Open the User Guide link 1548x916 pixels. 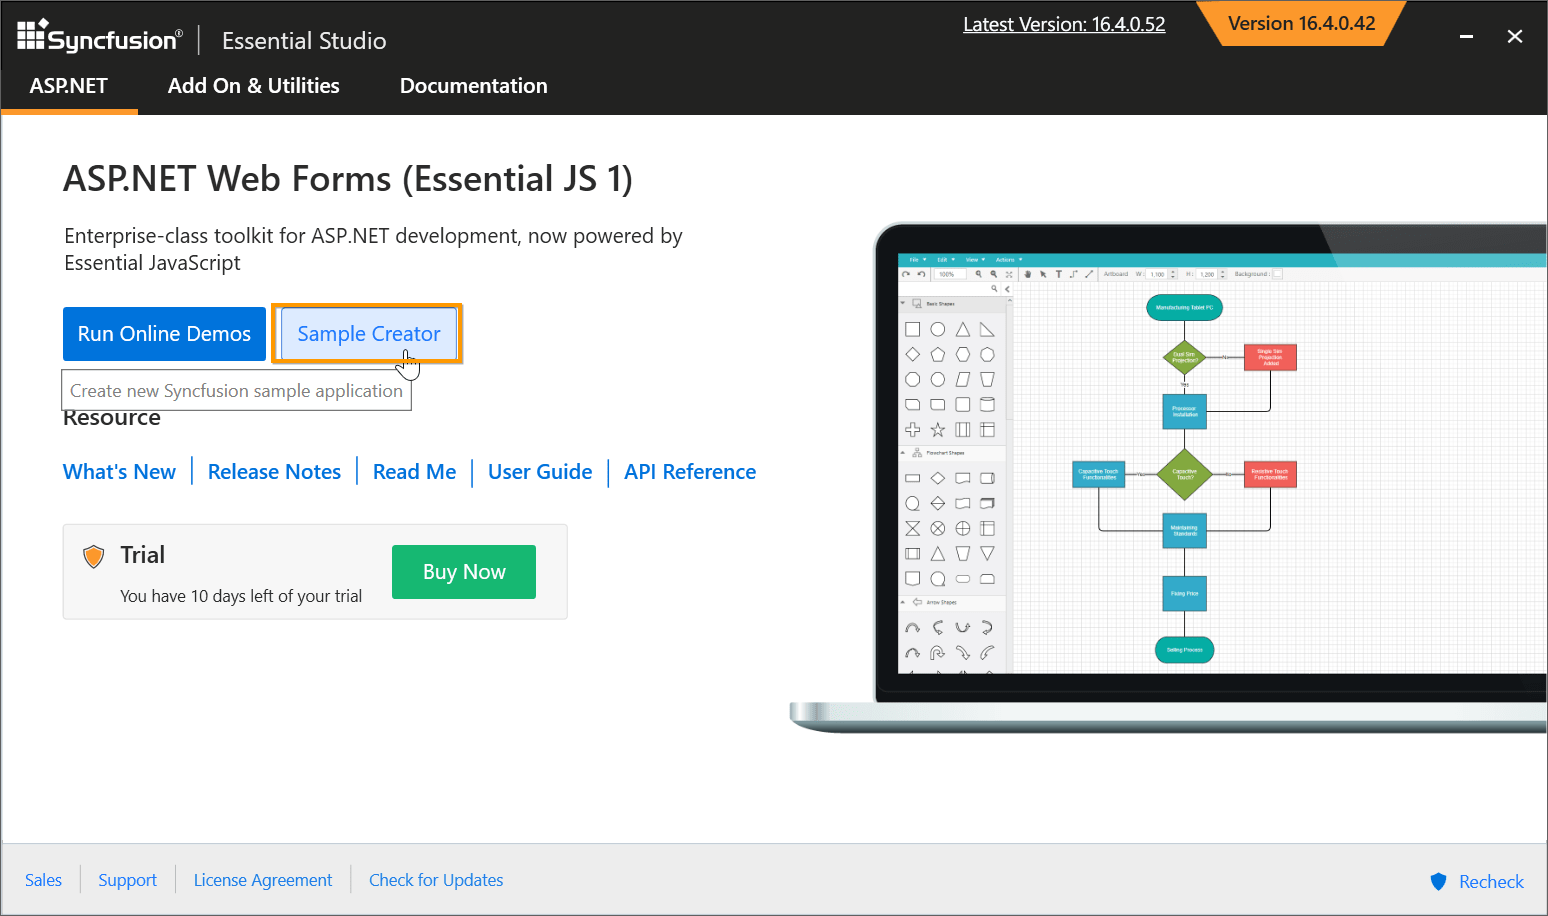[x=540, y=472]
